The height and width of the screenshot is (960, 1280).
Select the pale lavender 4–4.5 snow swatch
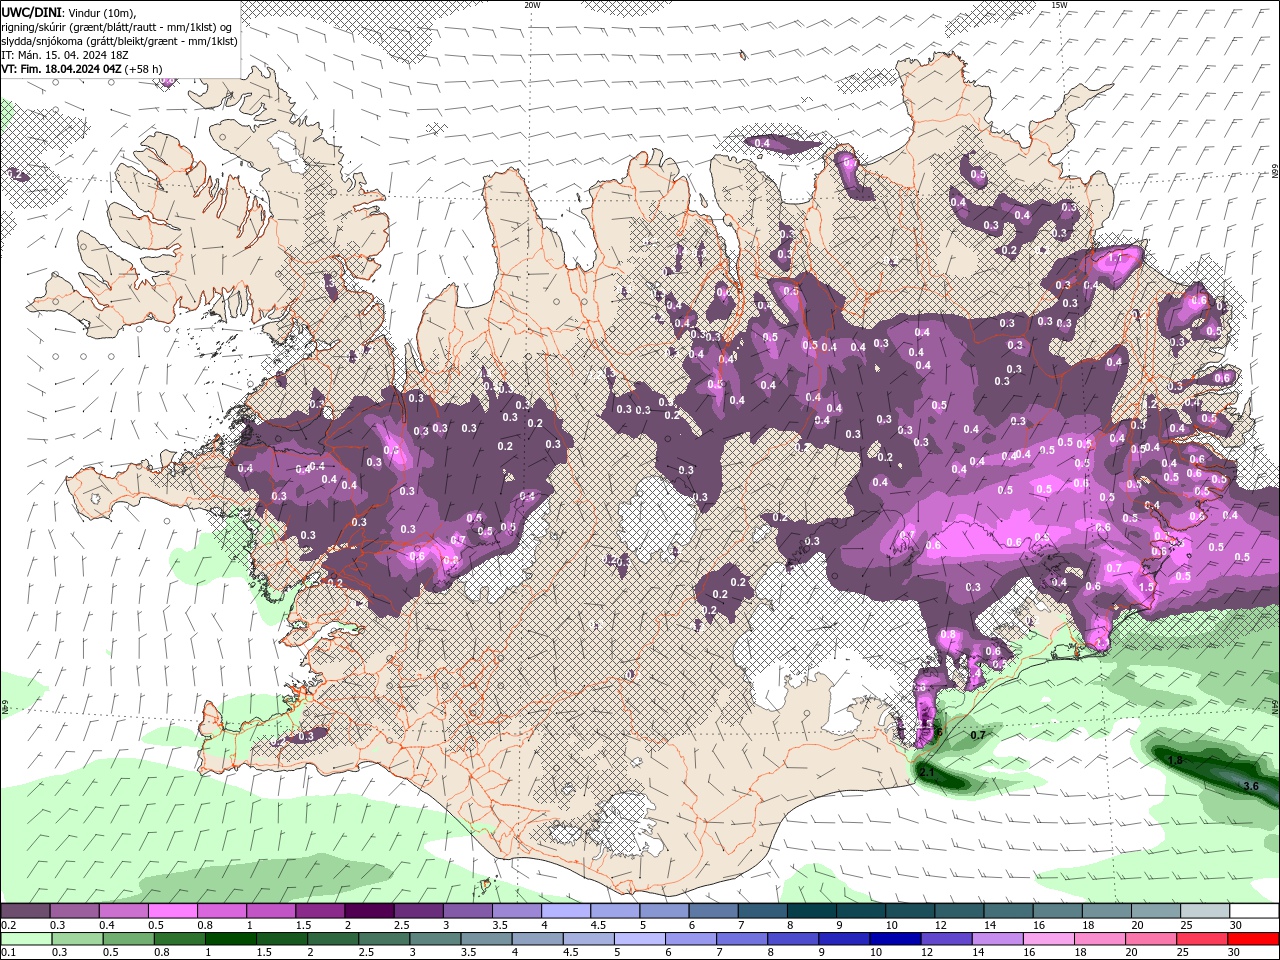pos(566,911)
